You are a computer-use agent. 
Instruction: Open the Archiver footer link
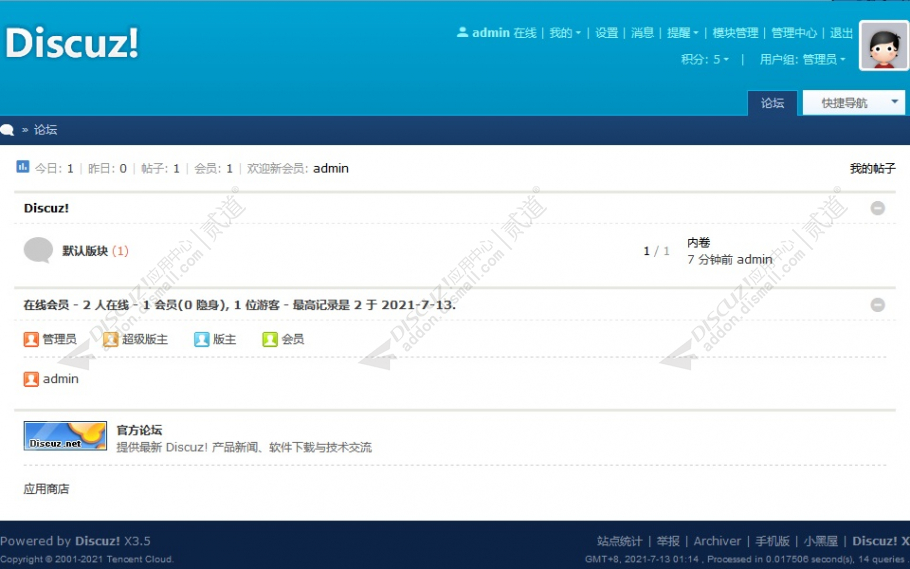click(x=717, y=541)
